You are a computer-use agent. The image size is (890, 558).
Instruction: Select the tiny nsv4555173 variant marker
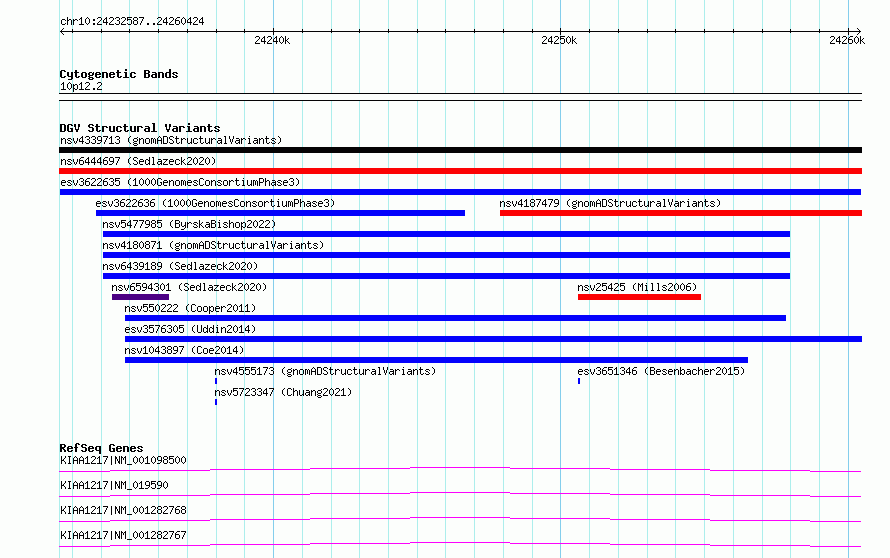(216, 381)
